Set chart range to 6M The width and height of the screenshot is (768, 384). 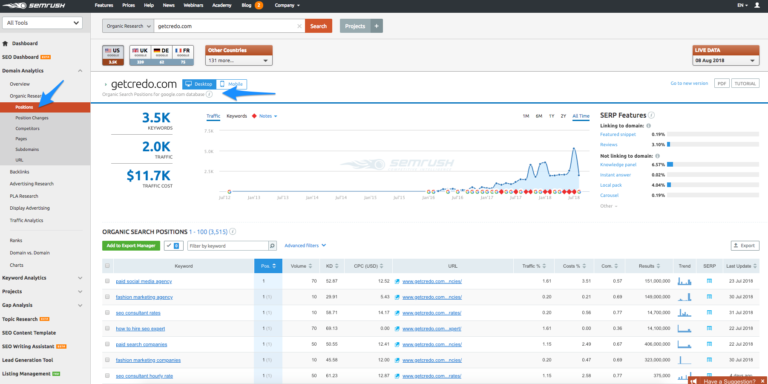(x=539, y=116)
